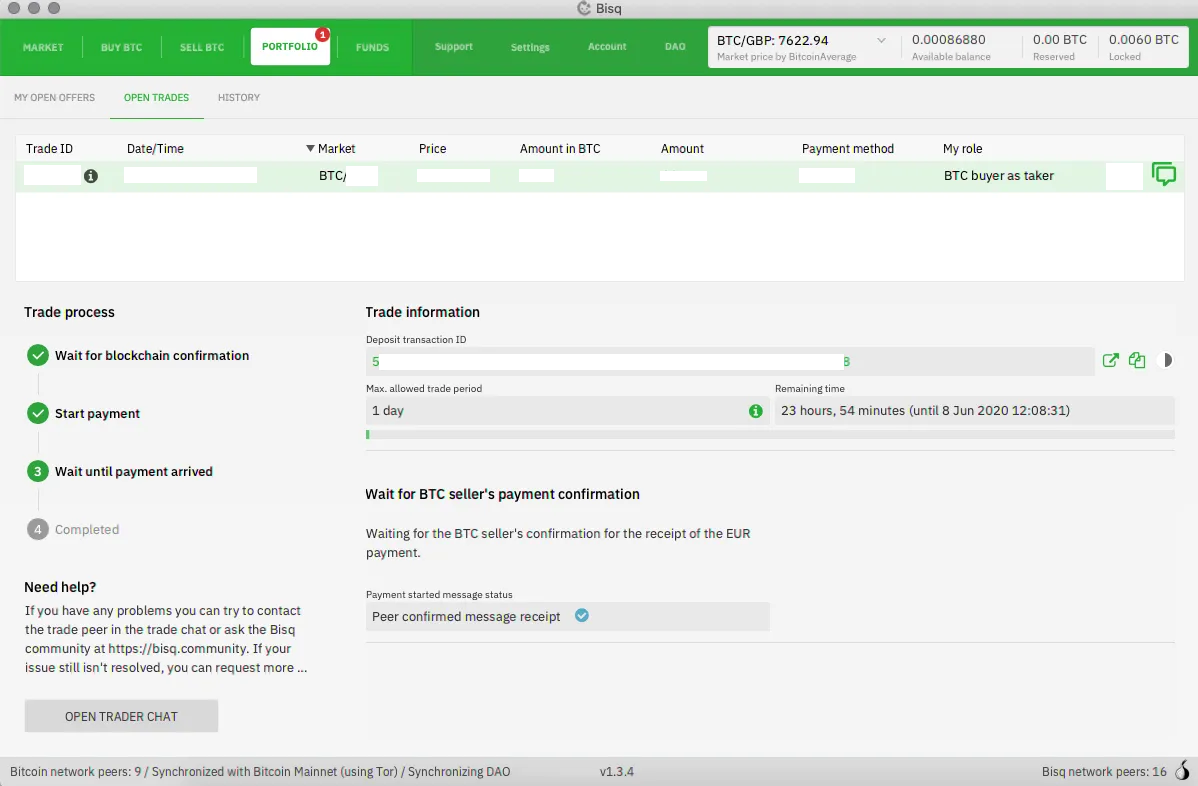Open the Funds section

coord(372,48)
